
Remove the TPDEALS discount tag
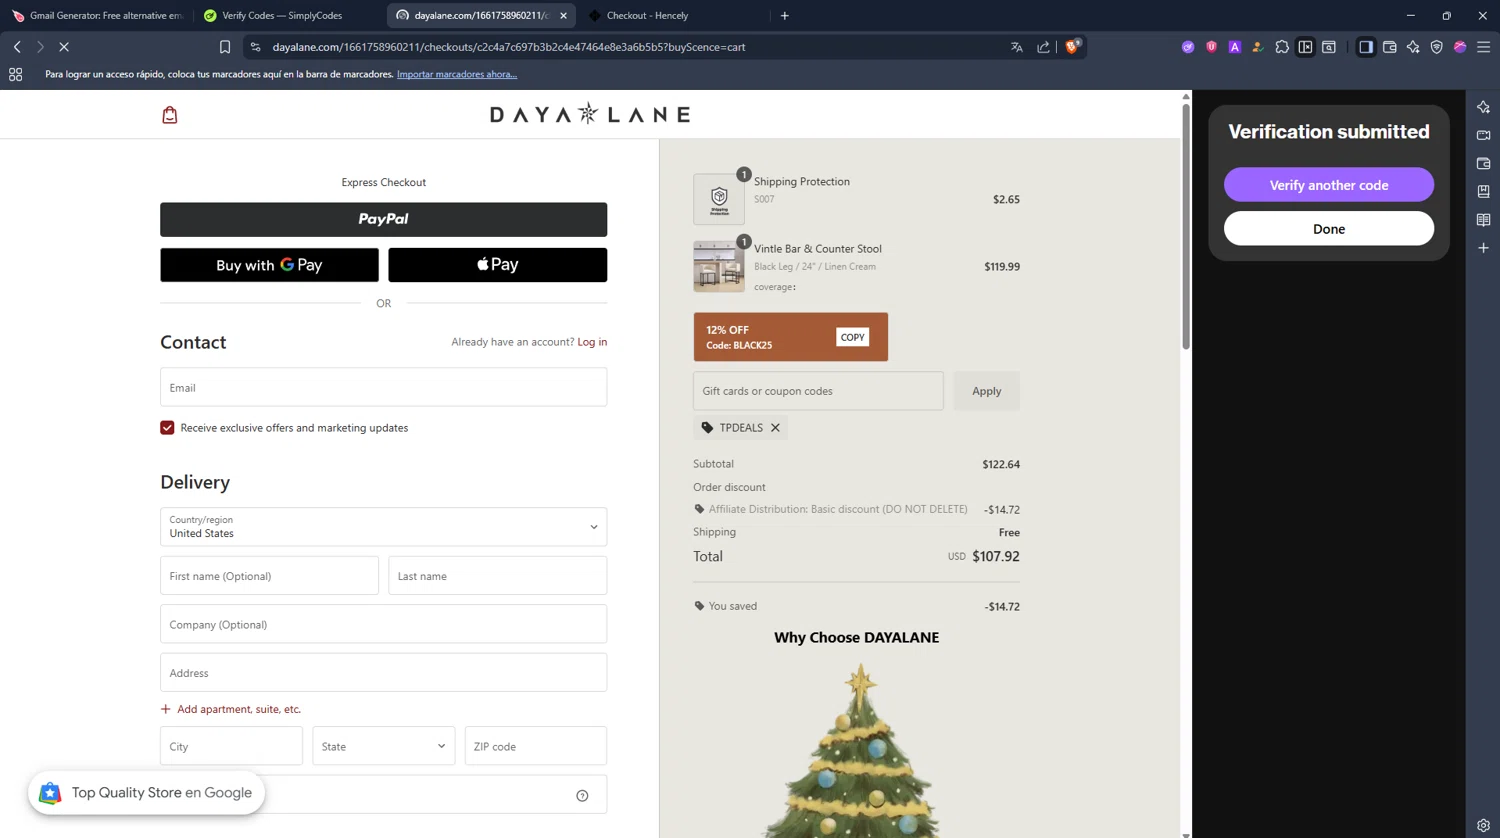point(775,428)
